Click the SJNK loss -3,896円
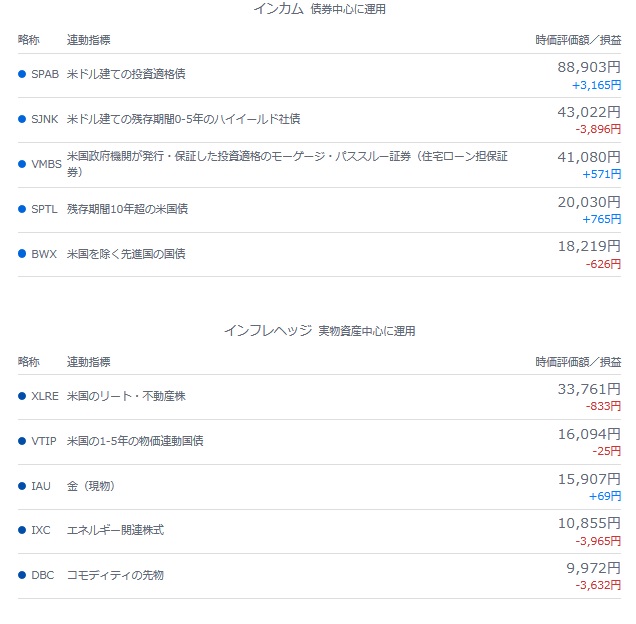The image size is (636, 624). coord(598,130)
